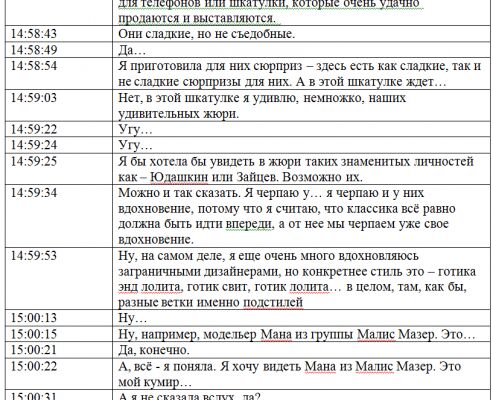Click the 'Да…' cell next to 14:58:49
493x400 pixels.
pyautogui.click(x=302, y=50)
